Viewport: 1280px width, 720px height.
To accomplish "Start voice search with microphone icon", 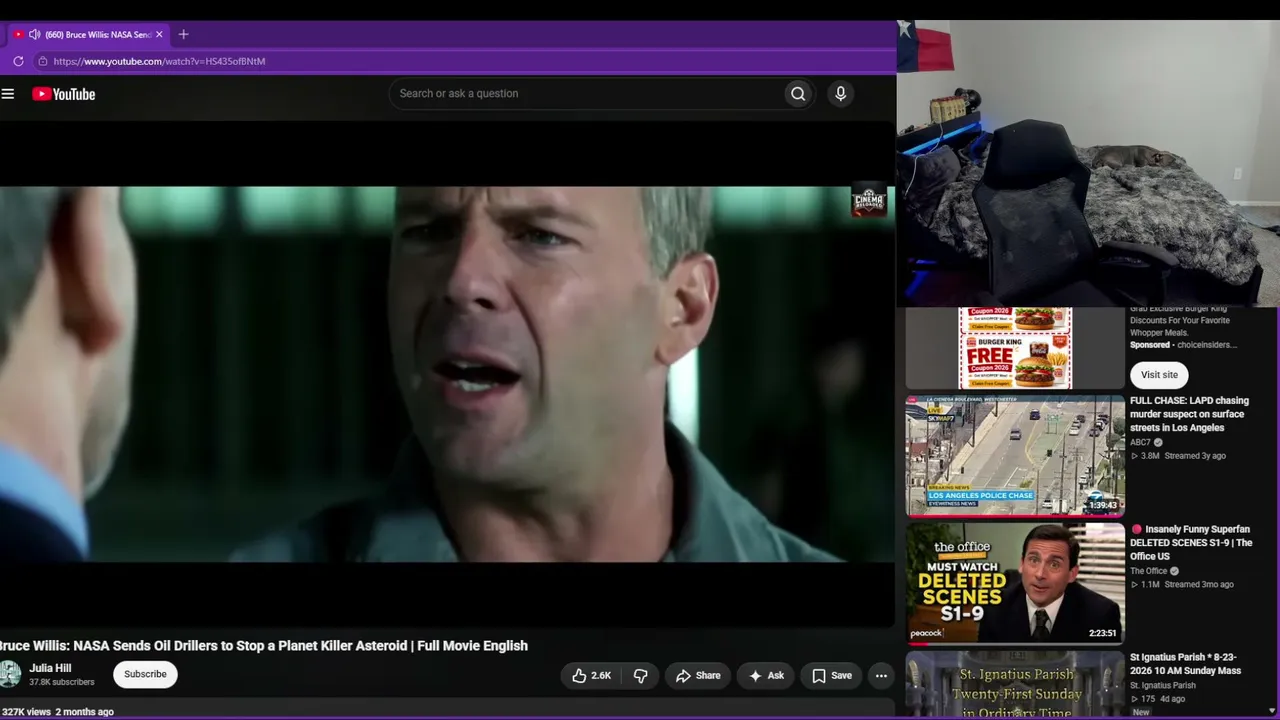I will (x=840, y=94).
